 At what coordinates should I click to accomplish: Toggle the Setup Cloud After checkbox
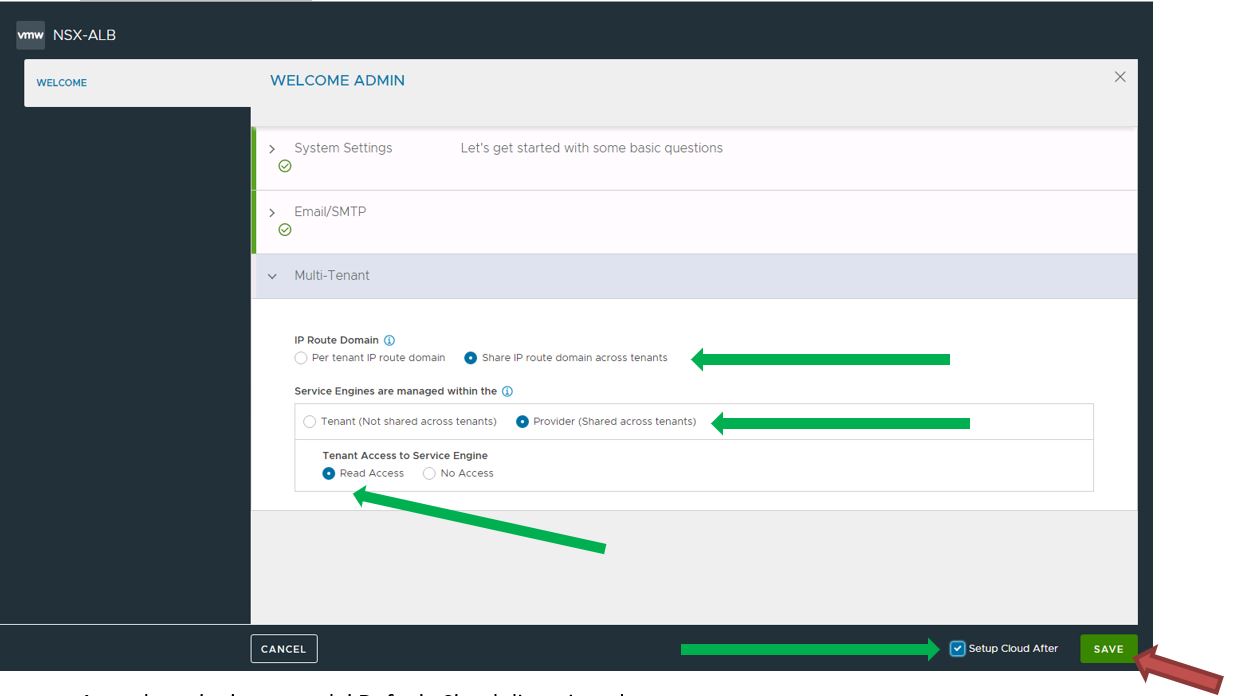pyautogui.click(x=958, y=649)
